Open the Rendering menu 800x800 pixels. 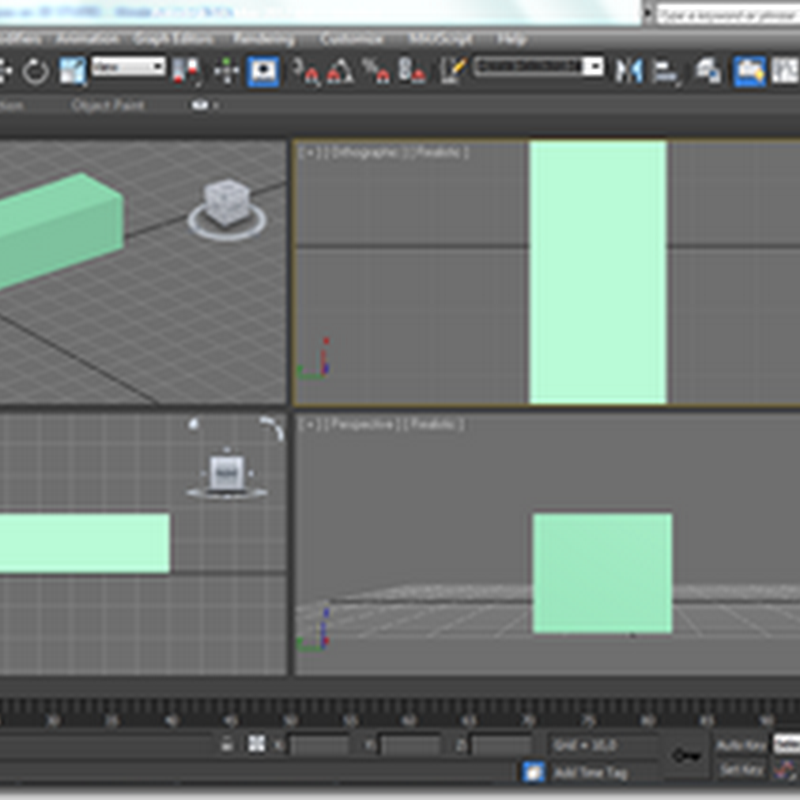(x=264, y=39)
